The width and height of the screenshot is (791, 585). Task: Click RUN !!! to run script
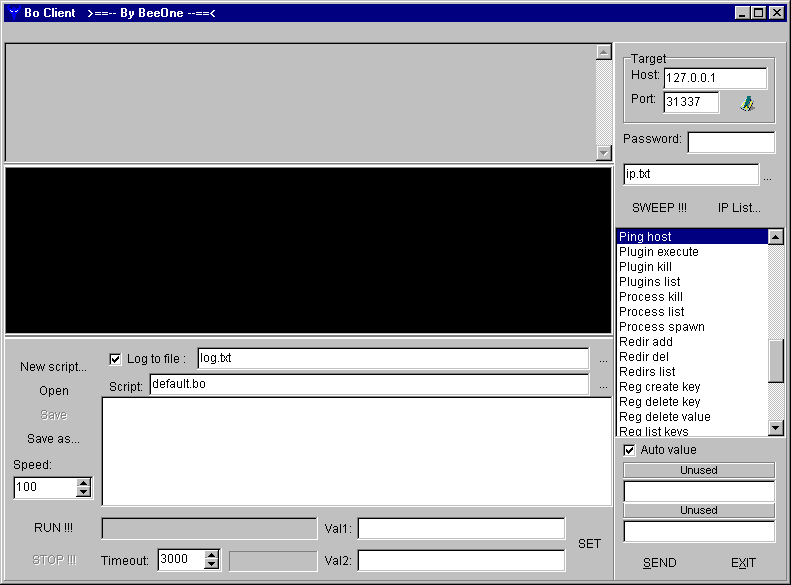coord(53,528)
